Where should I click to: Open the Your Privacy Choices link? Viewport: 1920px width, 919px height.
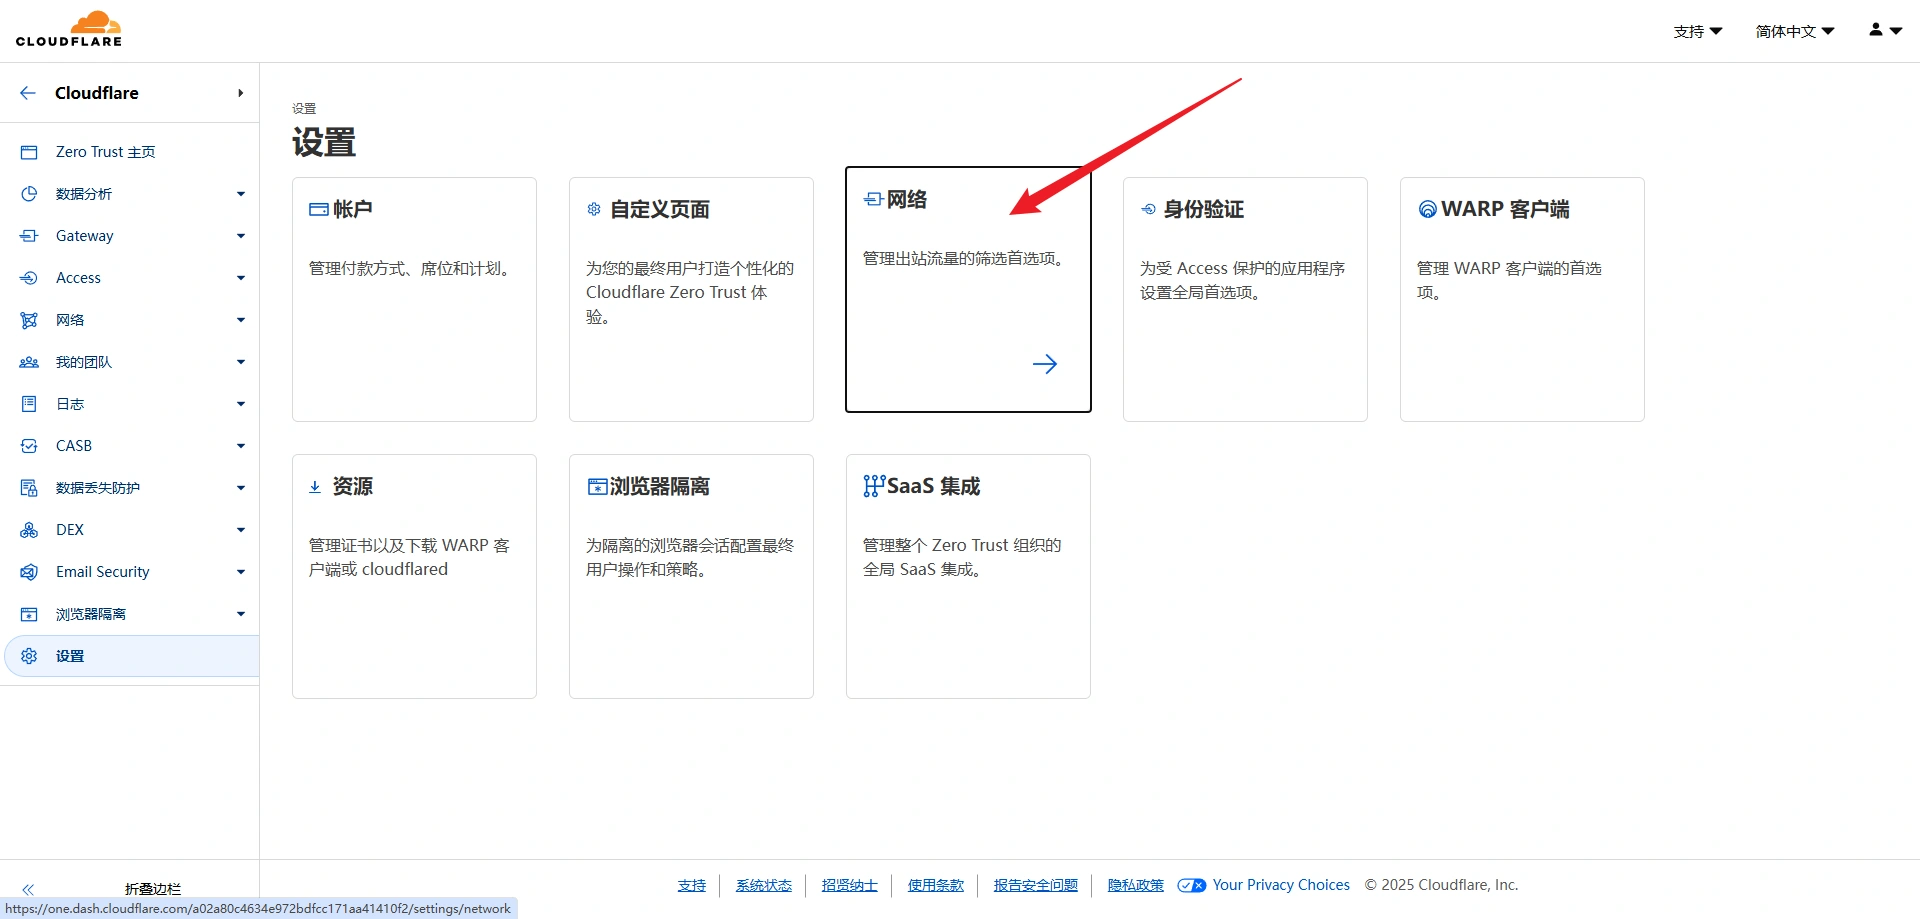pos(1281,885)
